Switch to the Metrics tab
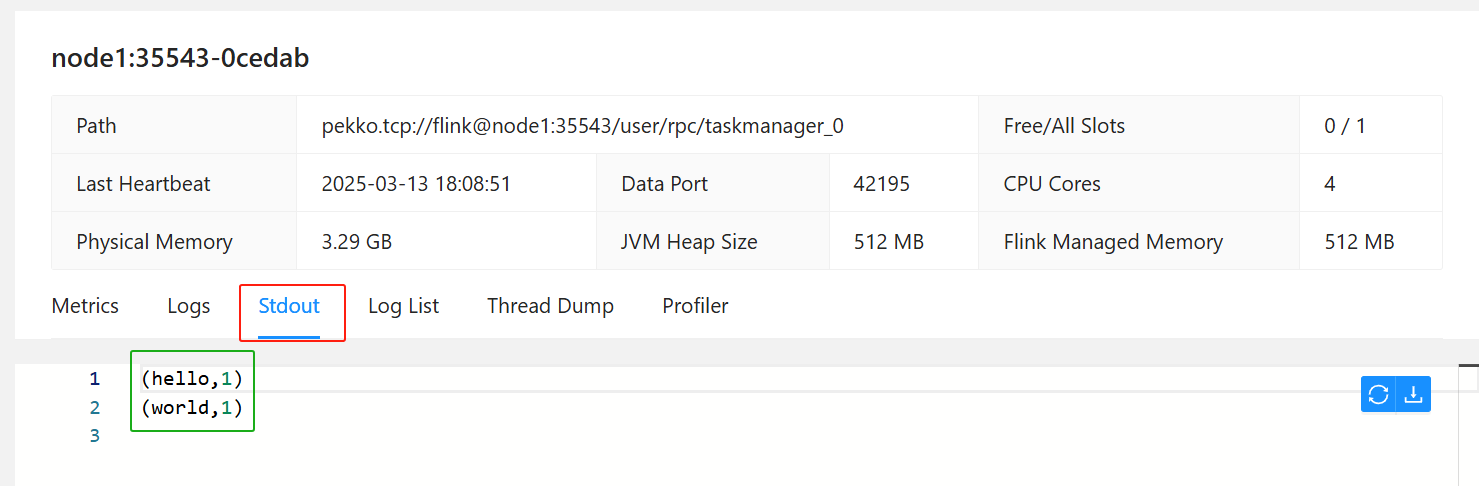Image resolution: width=1479 pixels, height=486 pixels. [x=85, y=306]
